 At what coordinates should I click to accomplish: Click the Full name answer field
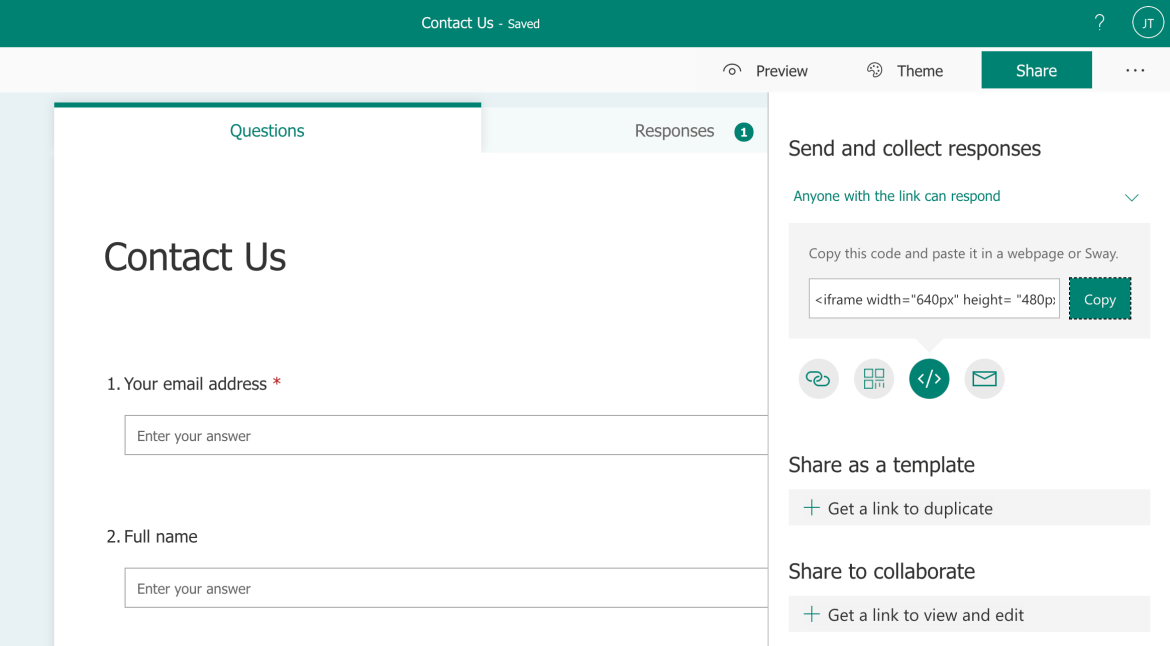point(445,589)
